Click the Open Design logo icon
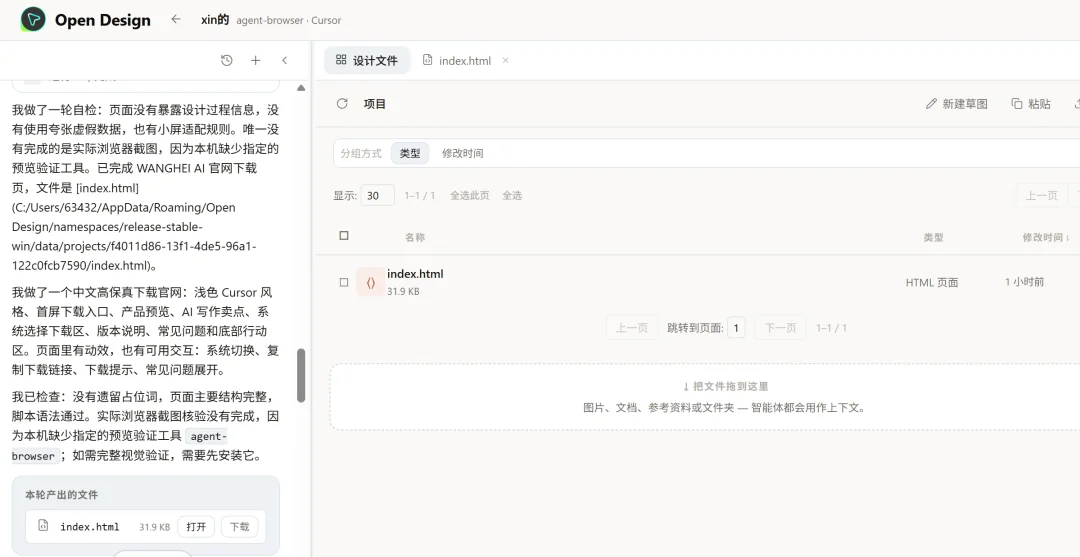Image resolution: width=1080 pixels, height=557 pixels. 33,19
